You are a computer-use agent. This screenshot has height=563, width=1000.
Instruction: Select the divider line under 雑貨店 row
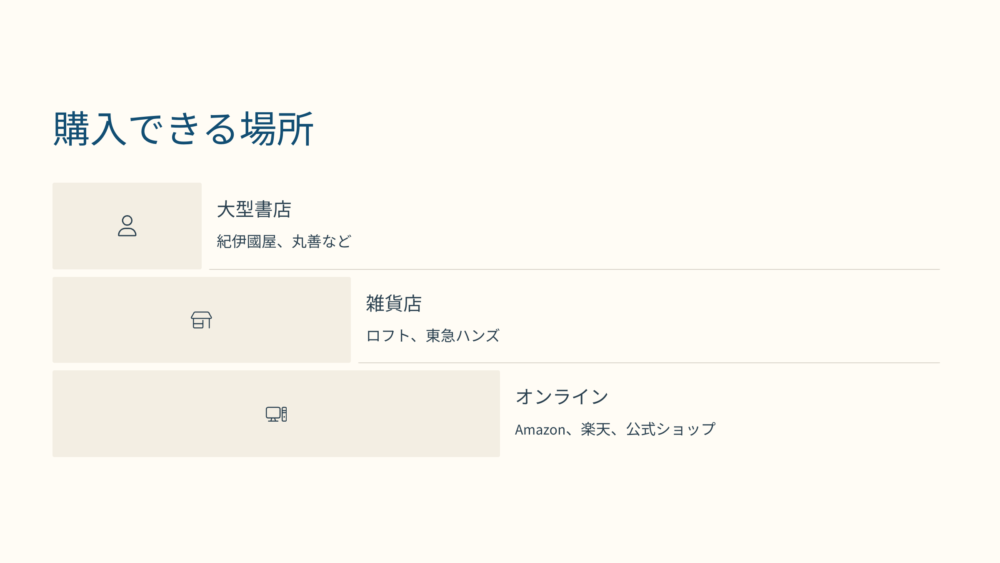[x=649, y=363]
